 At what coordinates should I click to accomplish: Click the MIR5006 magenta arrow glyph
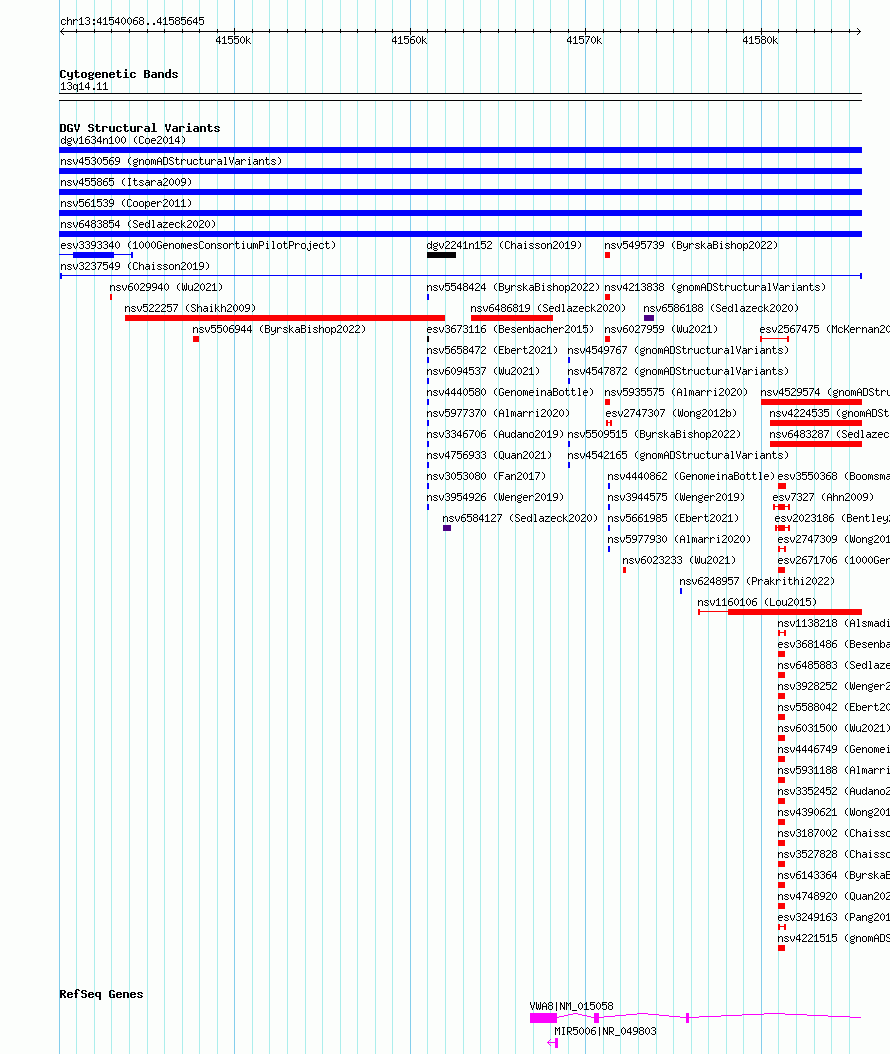[553, 1043]
